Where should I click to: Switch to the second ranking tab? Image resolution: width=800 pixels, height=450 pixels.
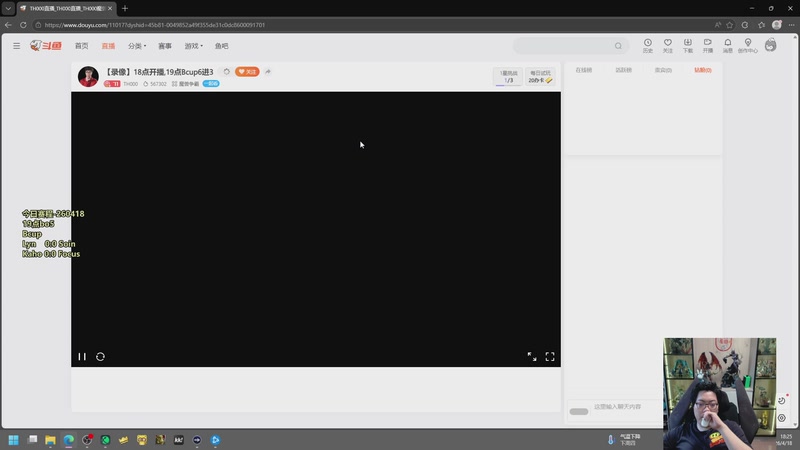623,70
